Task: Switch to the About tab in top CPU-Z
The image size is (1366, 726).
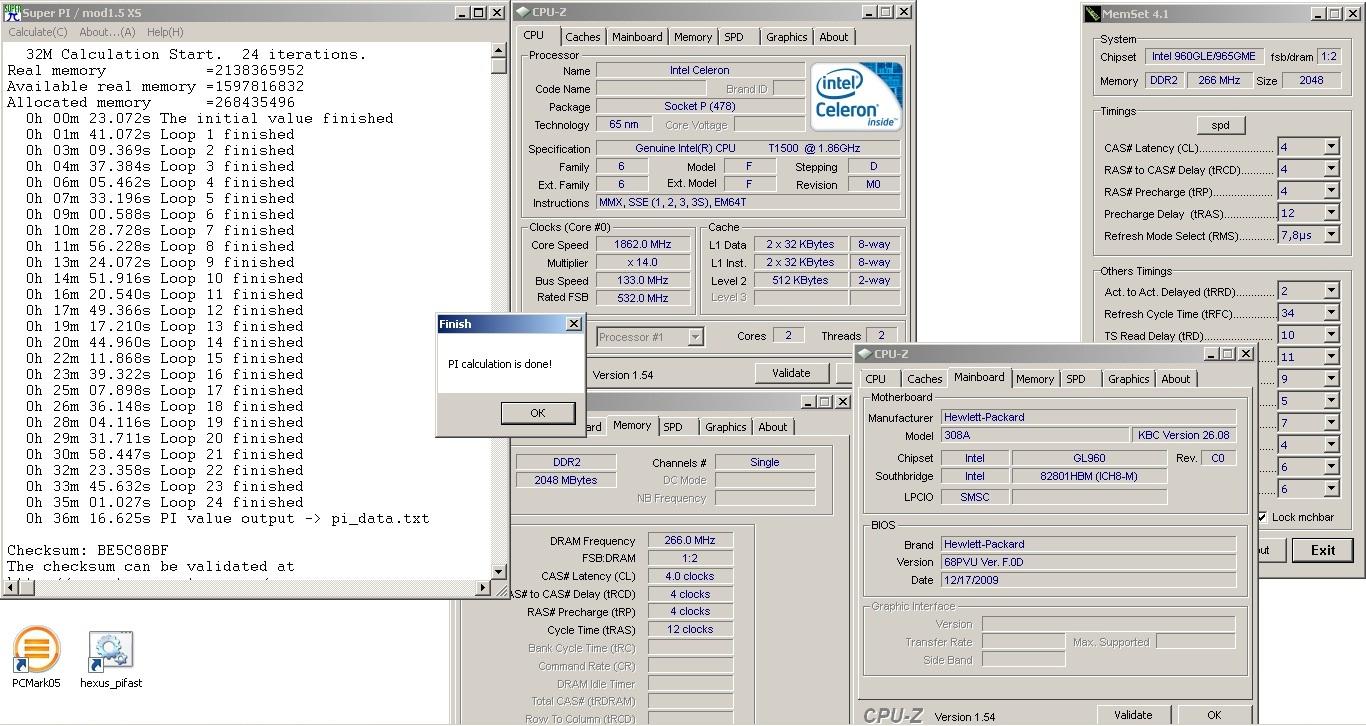Action: (x=833, y=37)
